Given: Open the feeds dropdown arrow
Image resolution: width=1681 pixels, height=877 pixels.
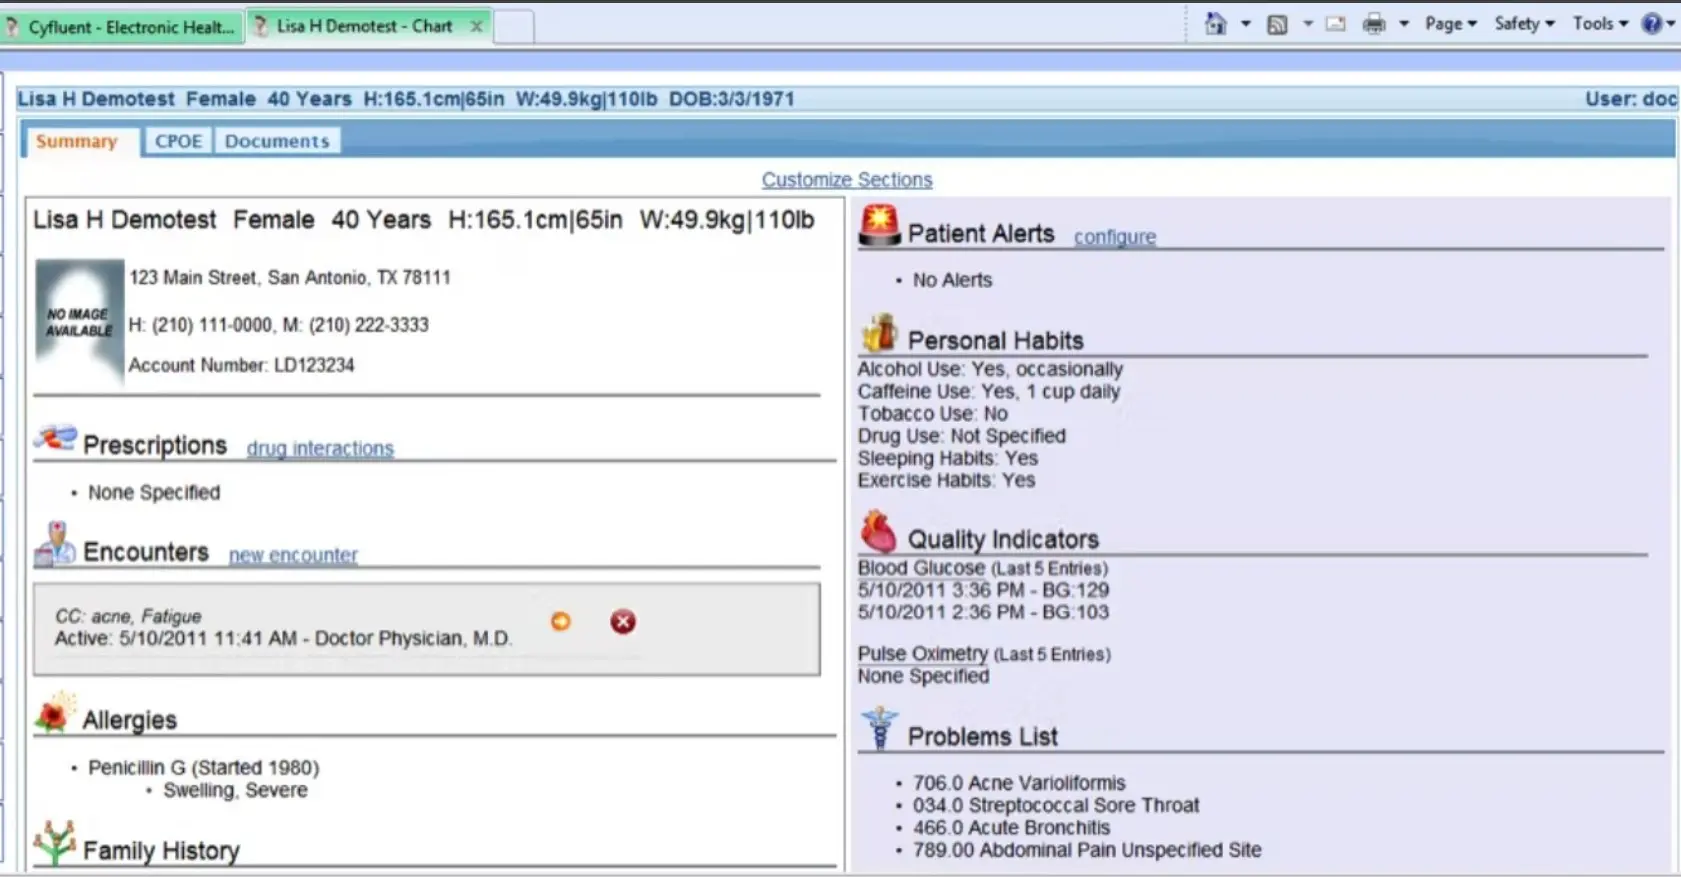Looking at the screenshot, I should pyautogui.click(x=1307, y=24).
